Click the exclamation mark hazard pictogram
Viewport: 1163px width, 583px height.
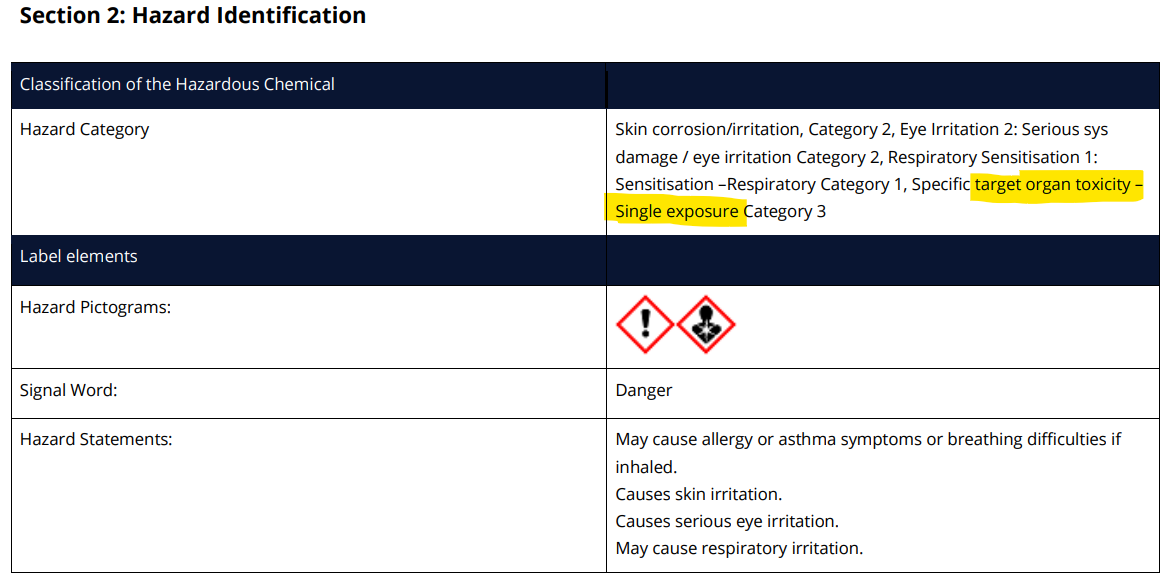tap(645, 324)
